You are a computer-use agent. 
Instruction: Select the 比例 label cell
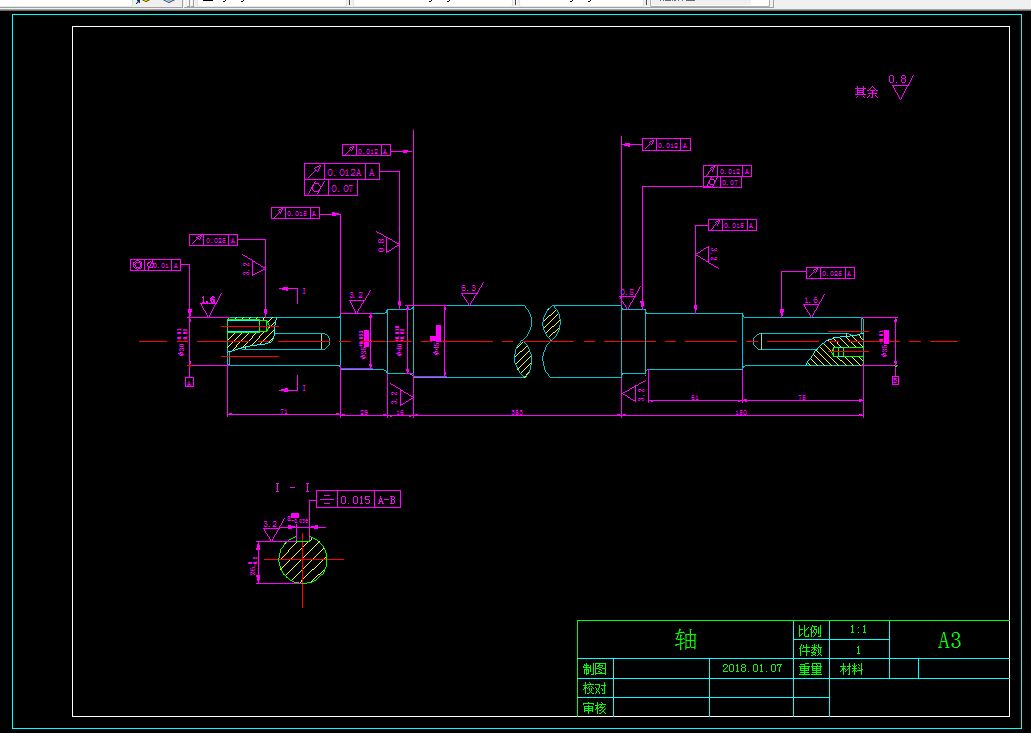[811, 630]
